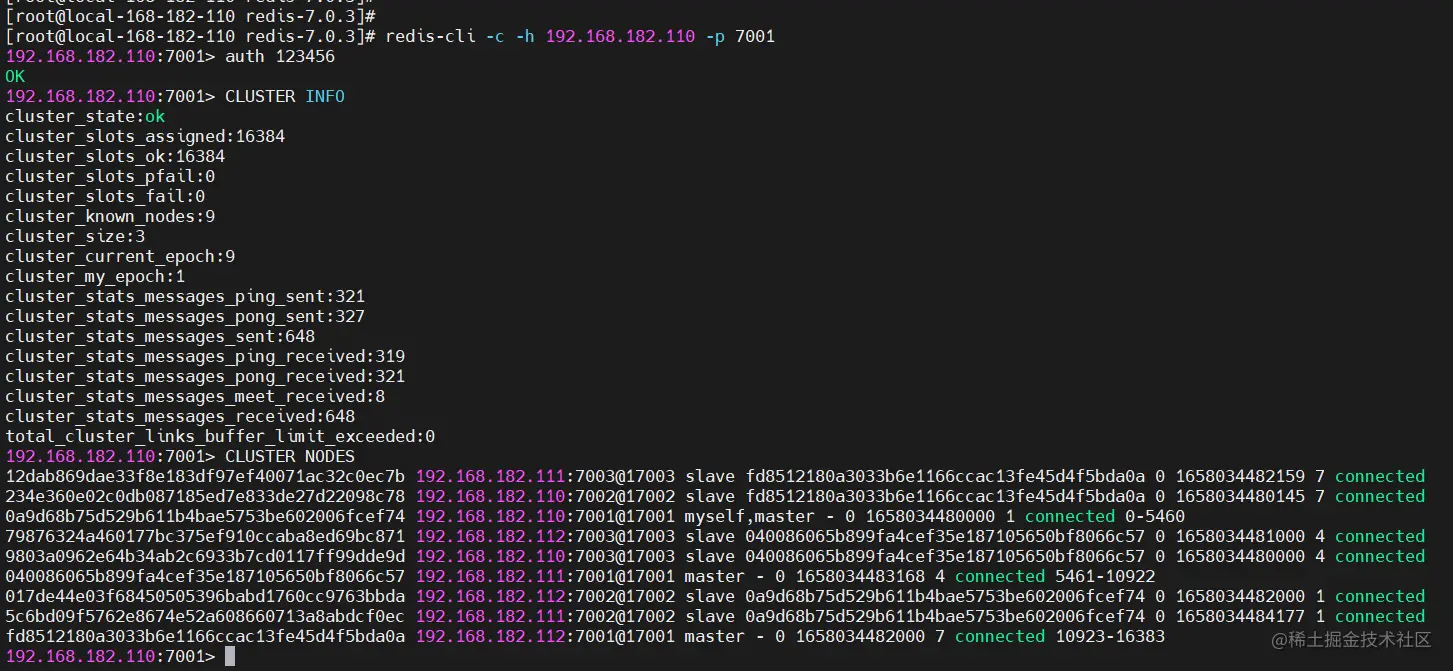The height and width of the screenshot is (671, 1453).
Task: Click address 192.168.182.111:7001@17001
Action: pyautogui.click(x=545, y=577)
